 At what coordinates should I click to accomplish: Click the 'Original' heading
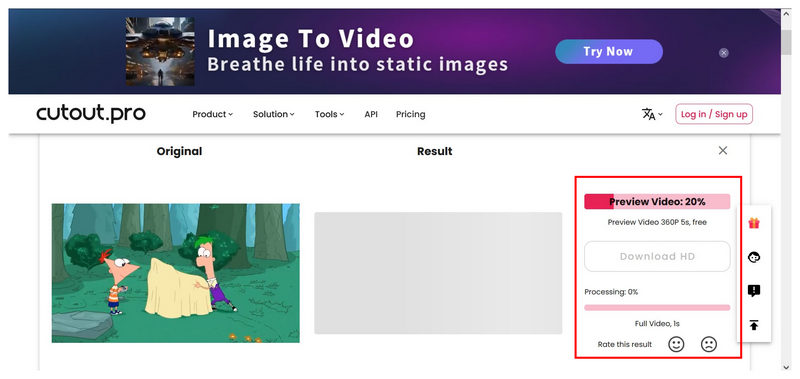[179, 151]
